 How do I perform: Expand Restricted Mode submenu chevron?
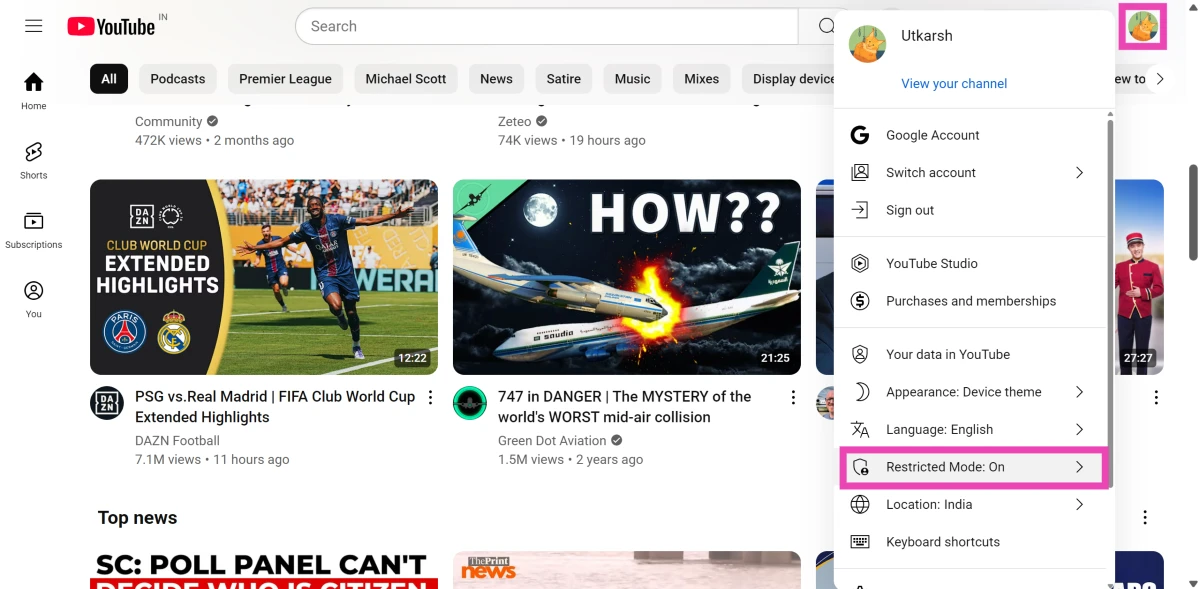1079,467
